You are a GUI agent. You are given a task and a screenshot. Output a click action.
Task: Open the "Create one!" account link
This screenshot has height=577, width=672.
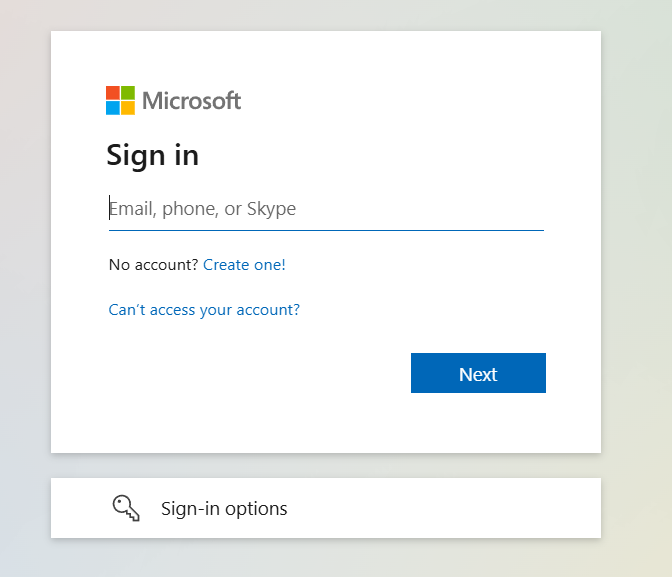tap(244, 265)
